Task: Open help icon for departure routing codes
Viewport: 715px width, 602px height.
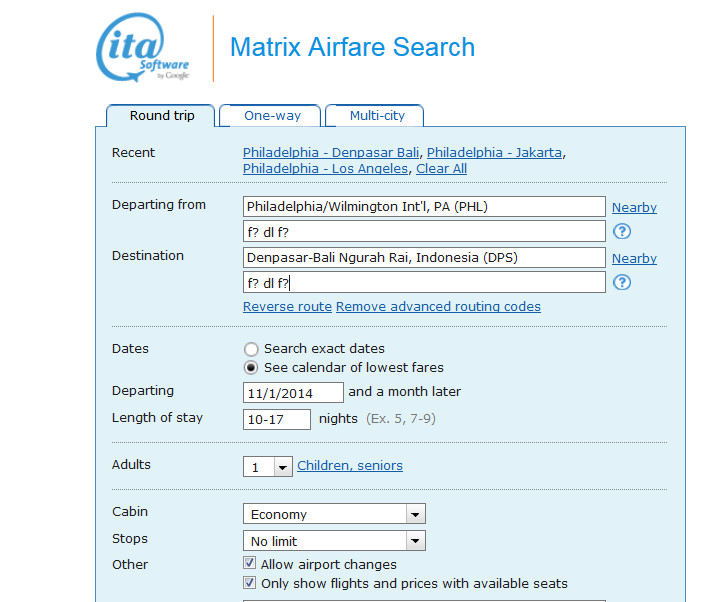Action: [x=622, y=231]
